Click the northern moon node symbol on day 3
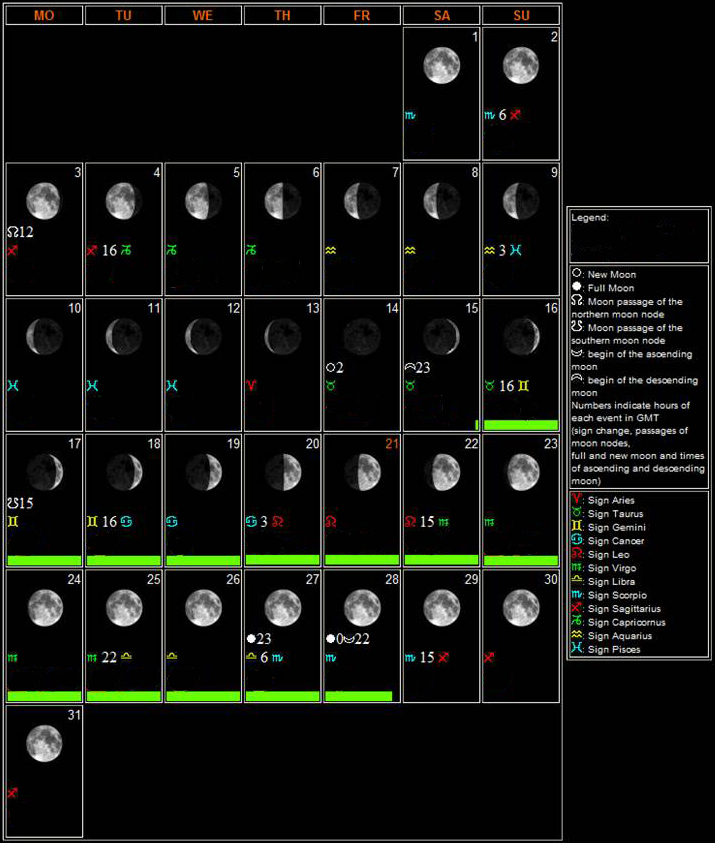 (12, 232)
